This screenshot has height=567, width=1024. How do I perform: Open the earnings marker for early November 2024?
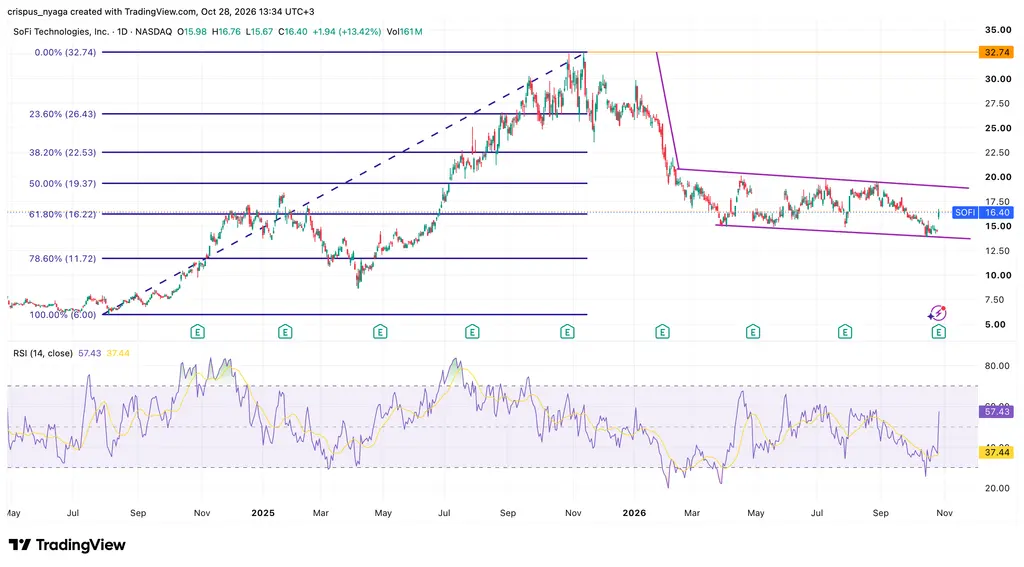coord(197,332)
